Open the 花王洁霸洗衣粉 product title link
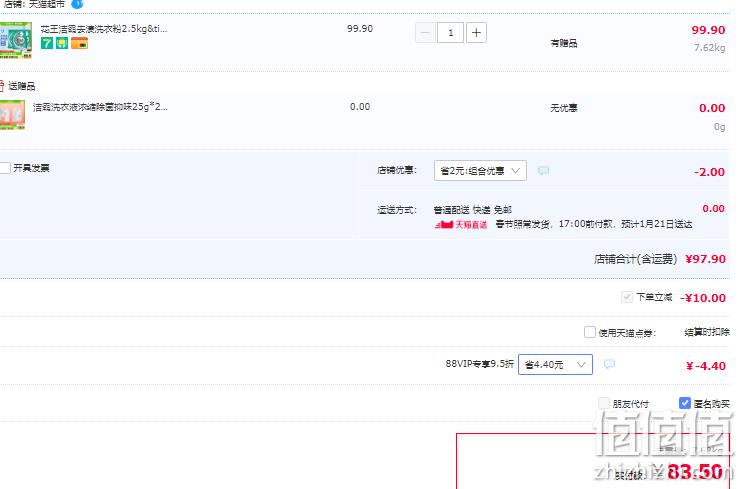The width and height of the screenshot is (743, 489). click(x=104, y=28)
